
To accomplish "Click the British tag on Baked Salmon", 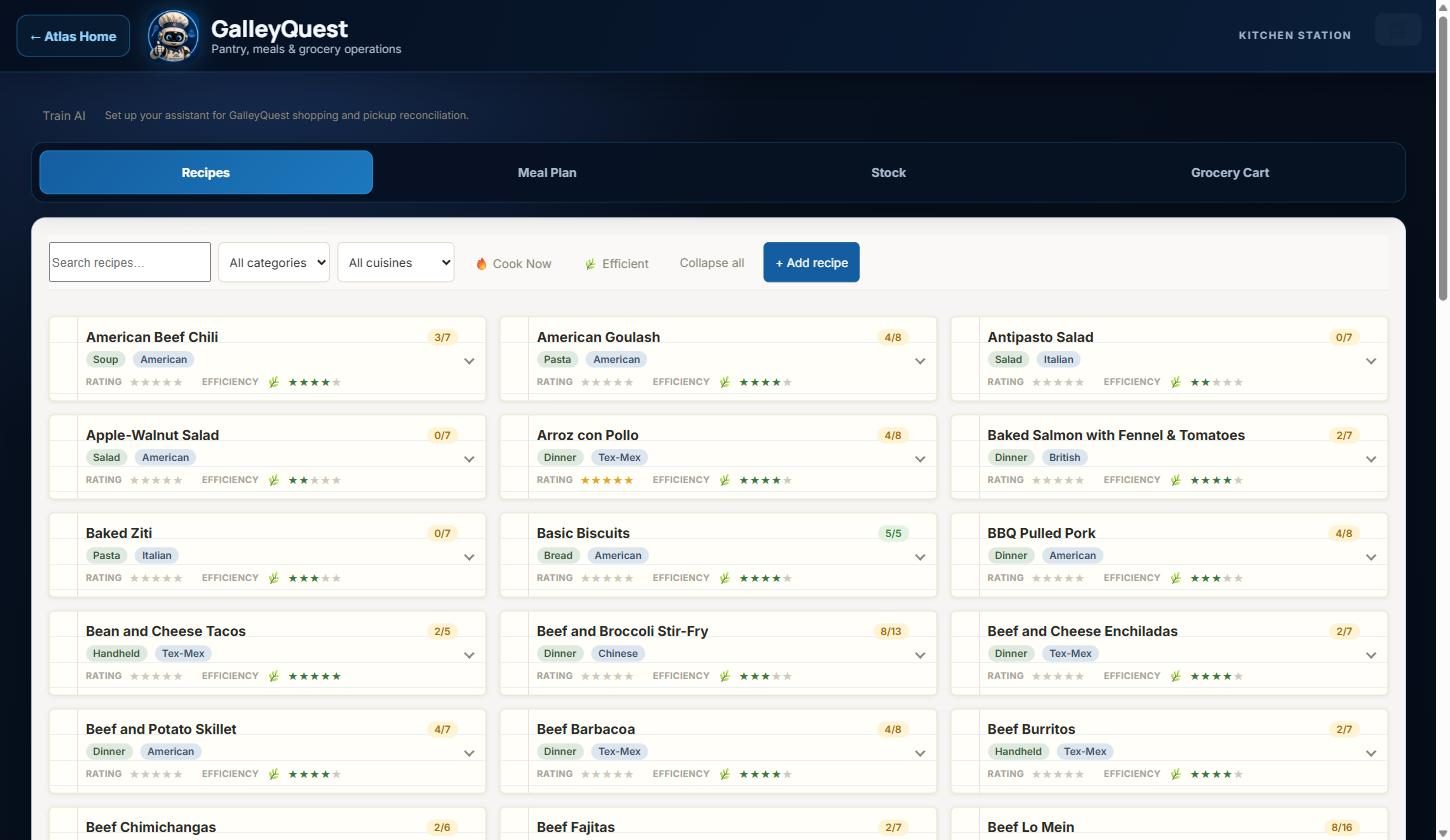I will [x=1064, y=457].
